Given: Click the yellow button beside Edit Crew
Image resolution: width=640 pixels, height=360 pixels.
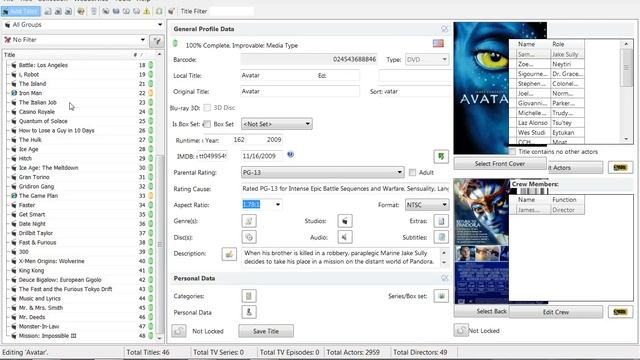Looking at the screenshot, I should tap(620, 312).
